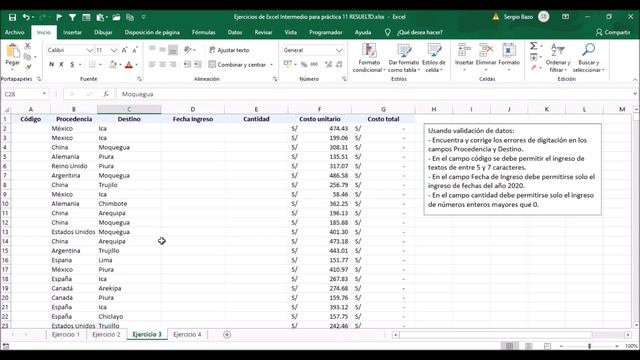This screenshot has height=360, width=640.
Task: Click the Autosum sigma icon
Action: coord(533,46)
